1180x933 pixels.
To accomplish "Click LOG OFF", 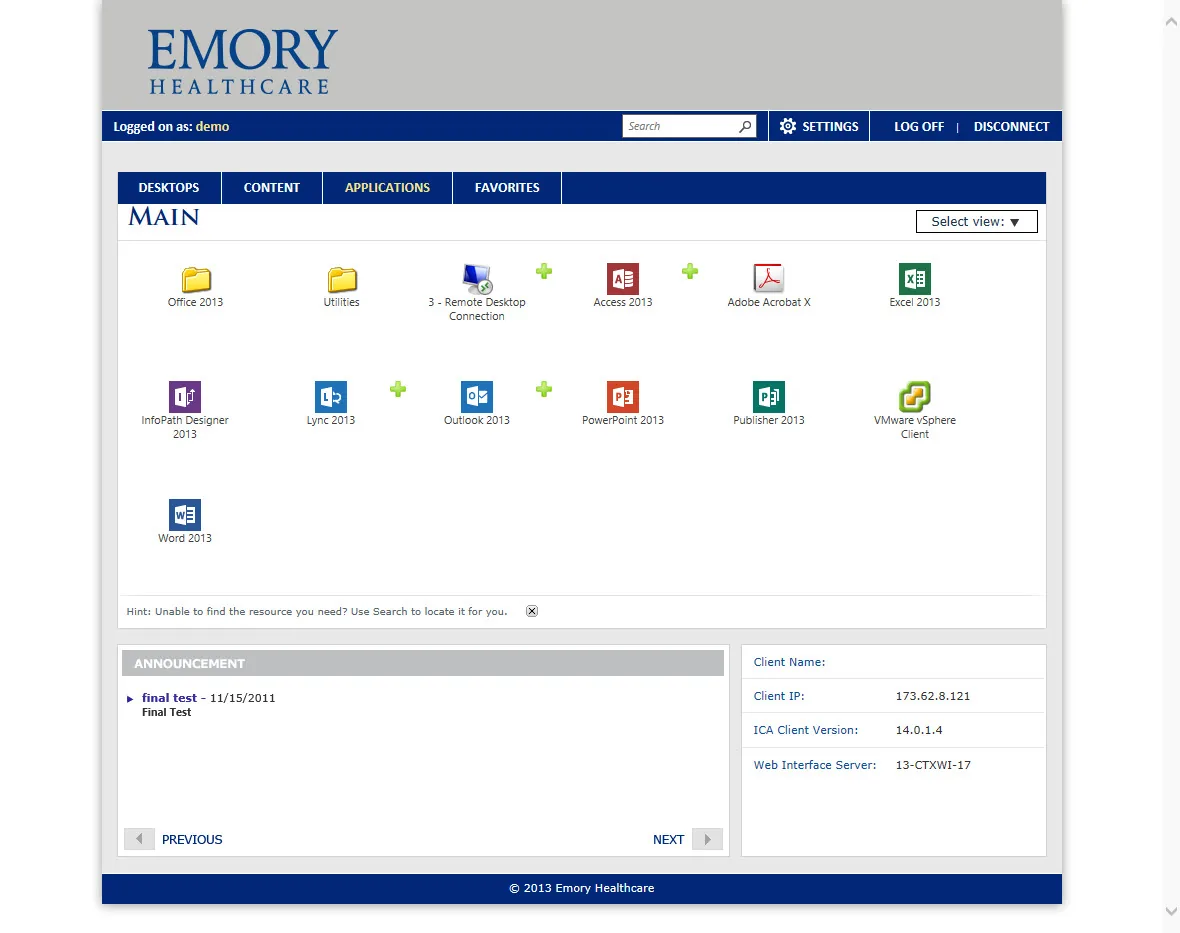I will (x=919, y=126).
